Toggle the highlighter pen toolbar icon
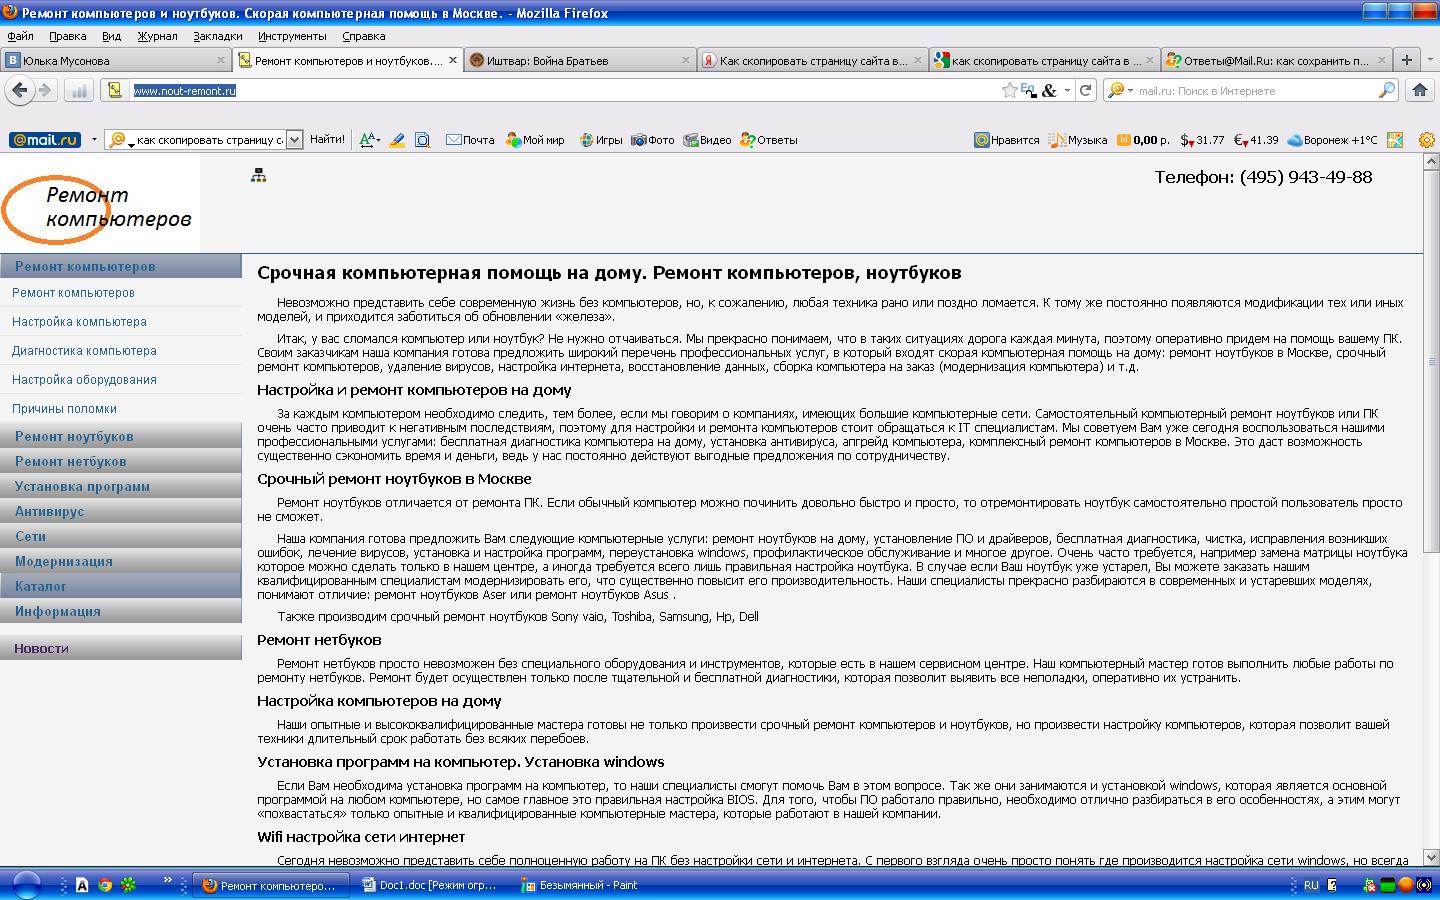 [x=397, y=140]
